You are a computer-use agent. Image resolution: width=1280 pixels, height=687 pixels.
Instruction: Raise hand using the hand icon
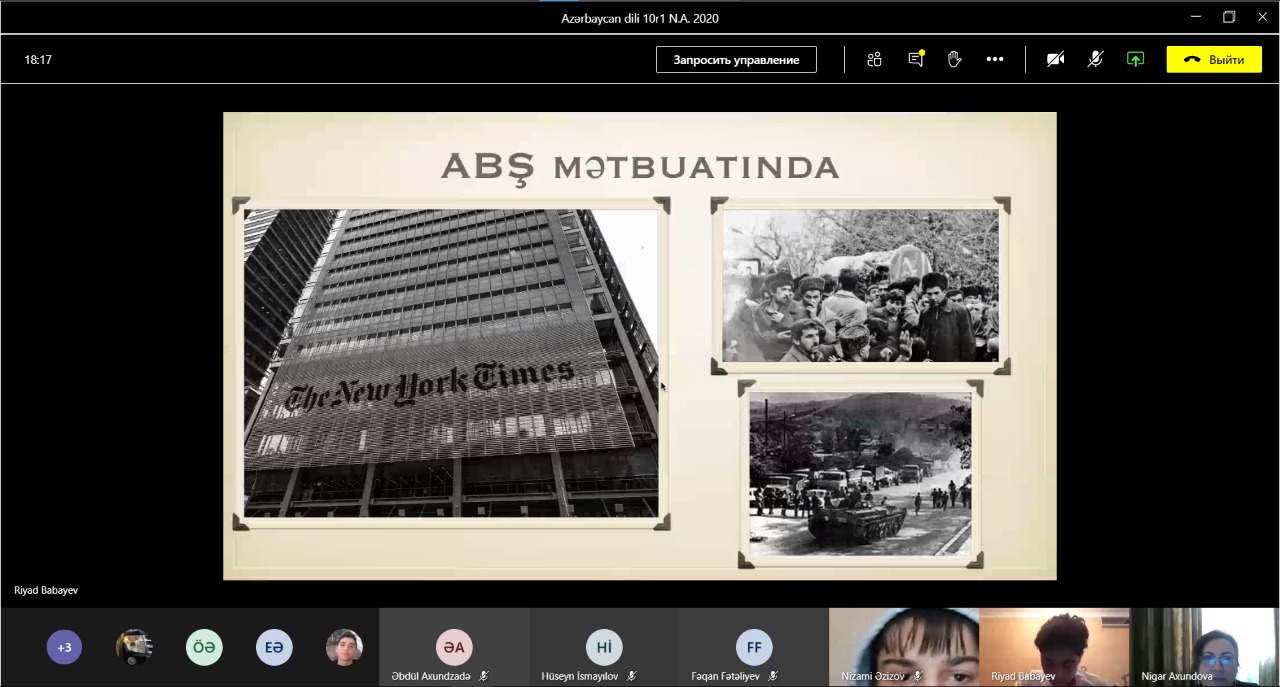coord(954,60)
